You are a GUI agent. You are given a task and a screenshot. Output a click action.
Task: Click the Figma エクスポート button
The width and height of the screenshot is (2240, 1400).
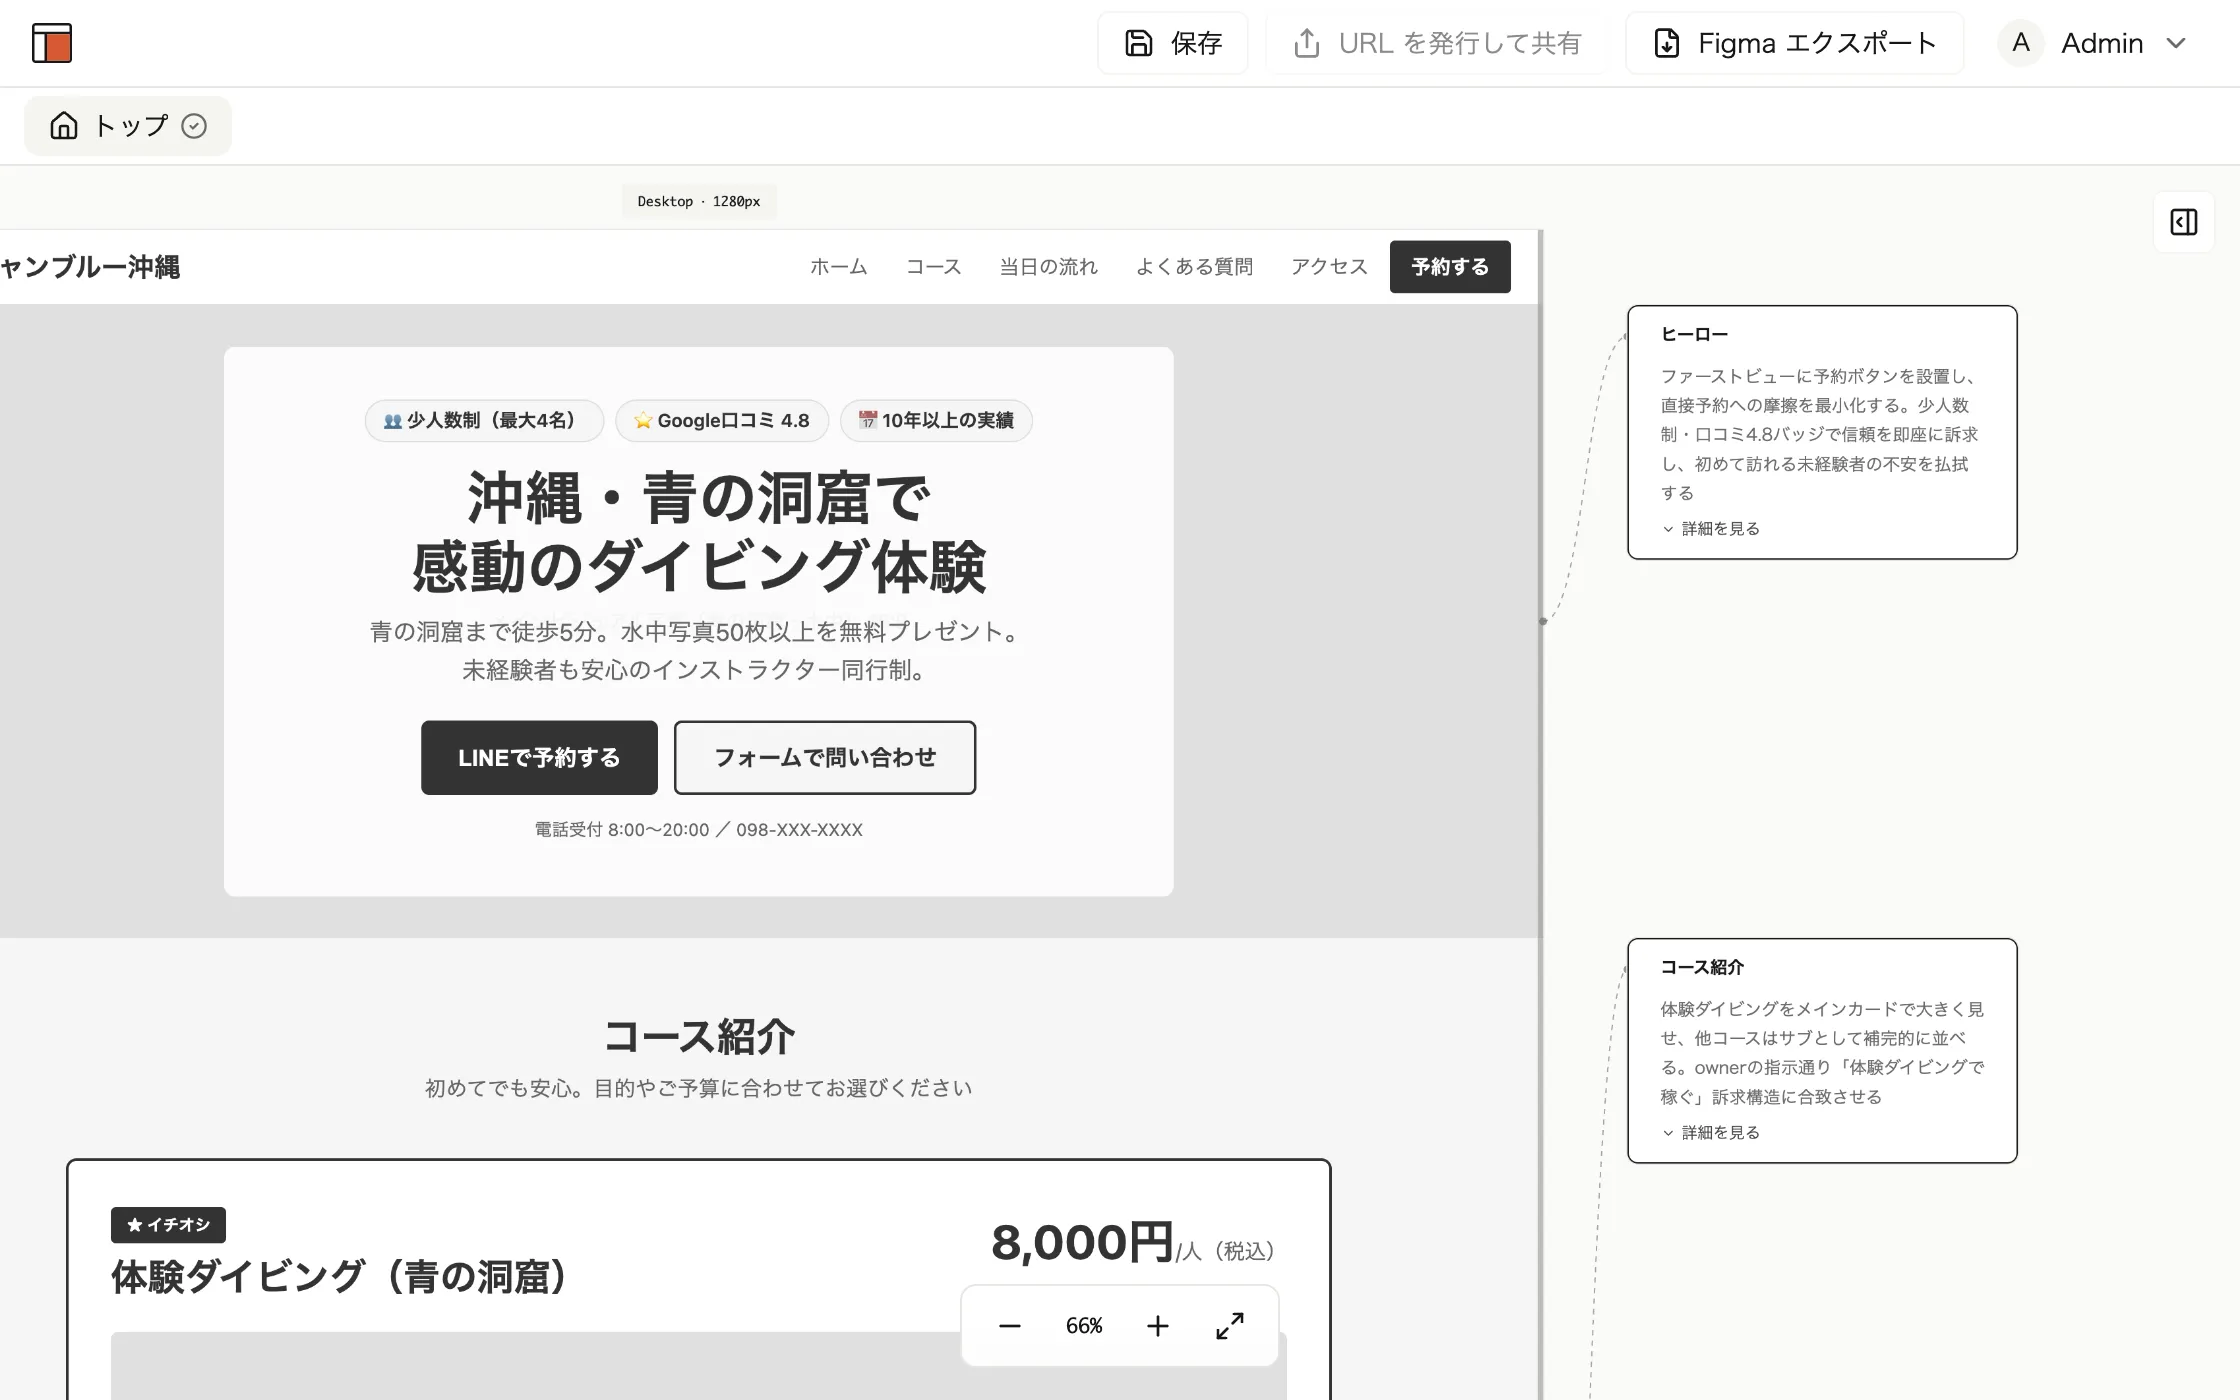click(x=1795, y=43)
